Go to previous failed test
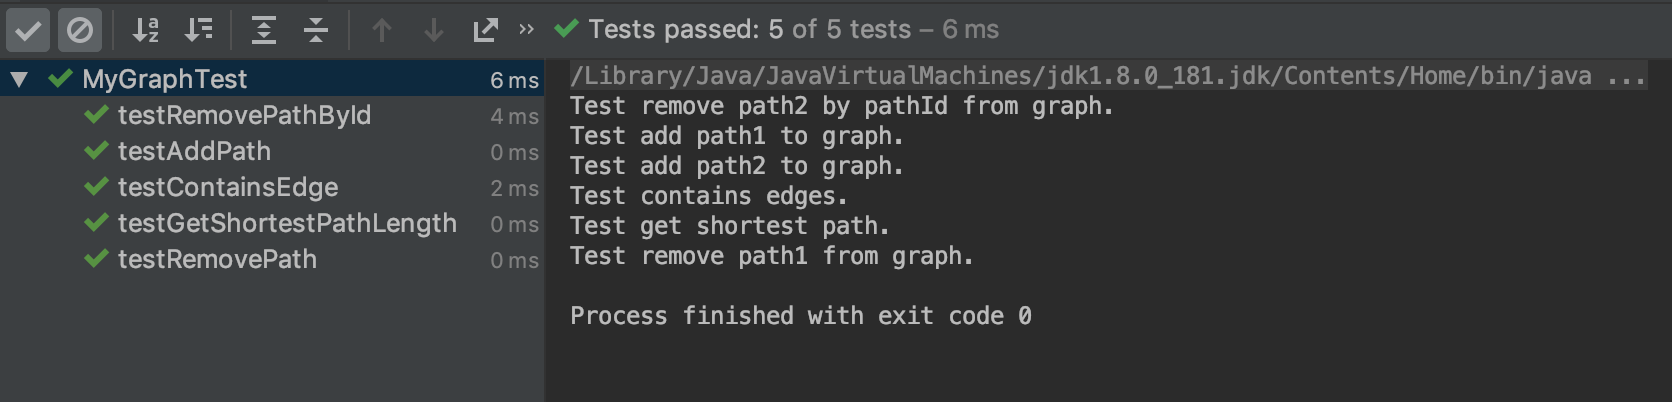The image size is (1672, 402). pos(381,31)
